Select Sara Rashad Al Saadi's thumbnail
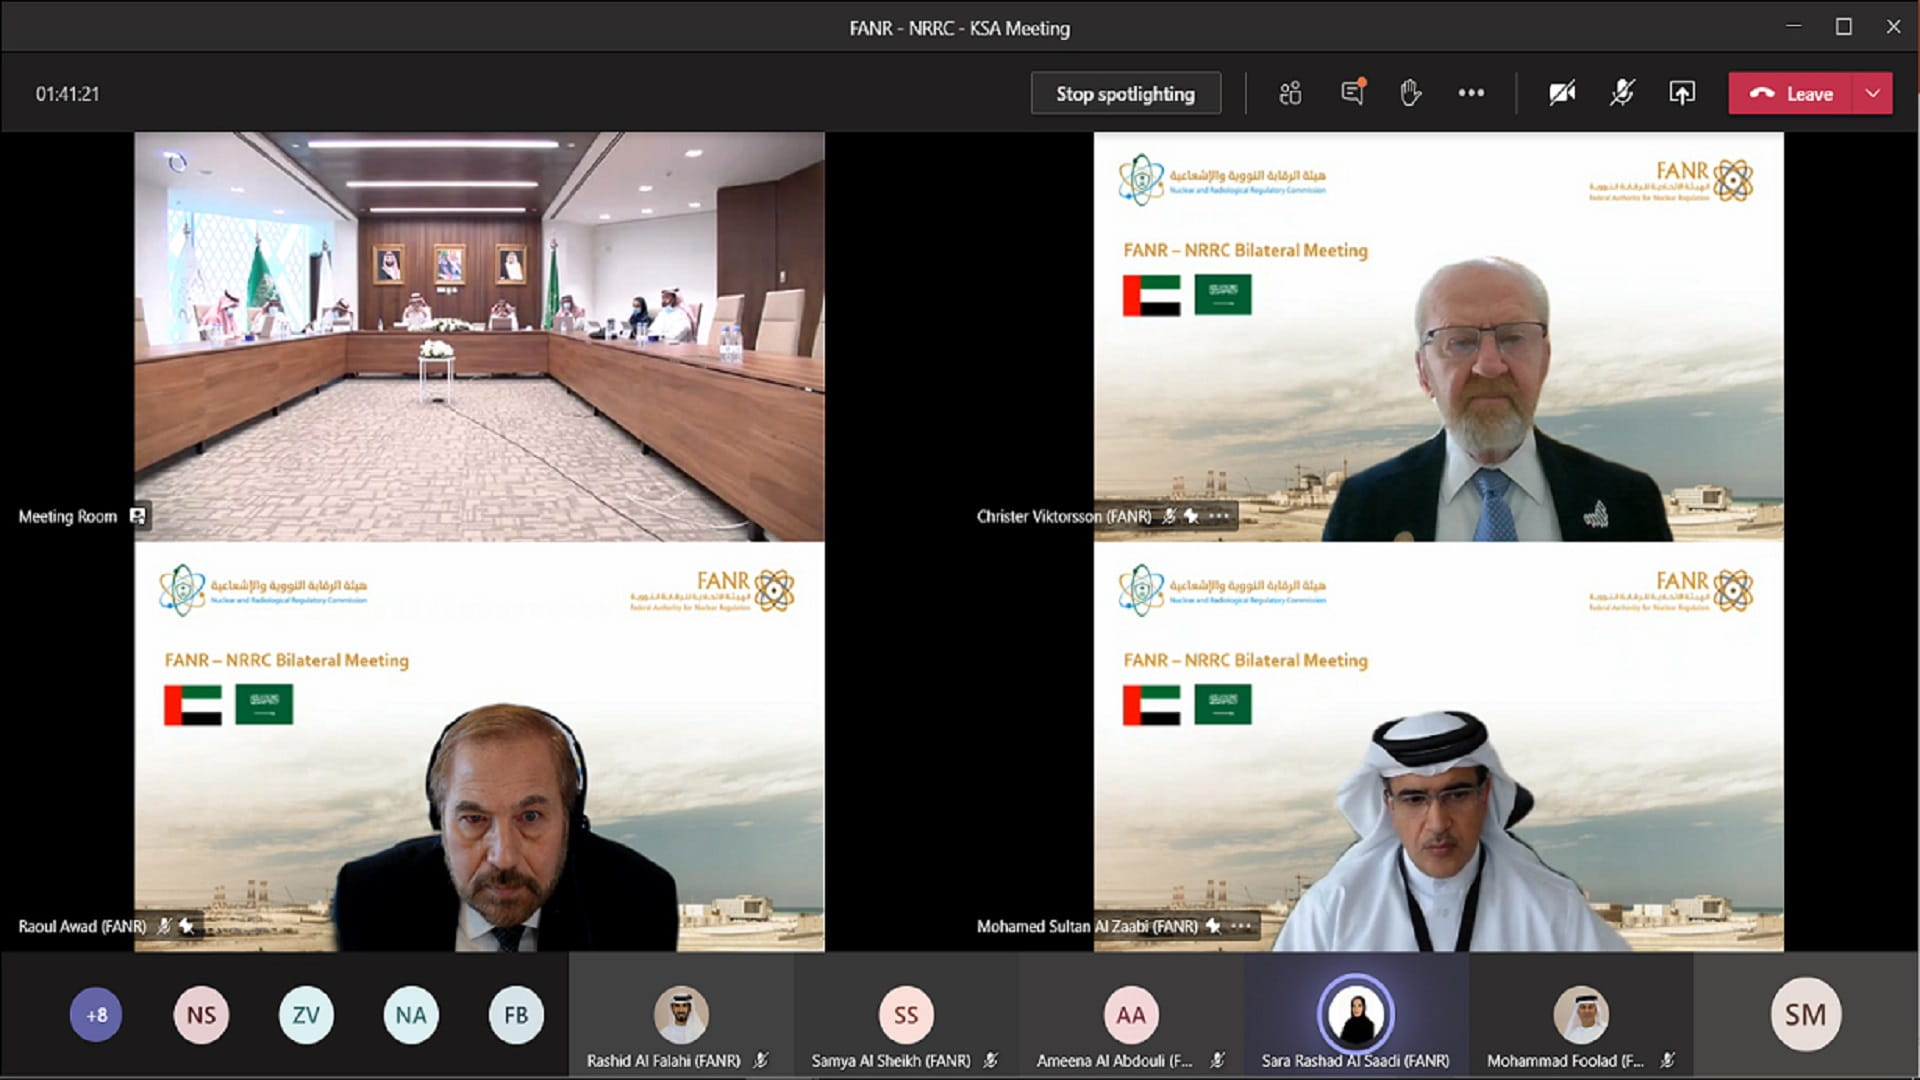The width and height of the screenshot is (1920, 1080). pyautogui.click(x=1356, y=1013)
